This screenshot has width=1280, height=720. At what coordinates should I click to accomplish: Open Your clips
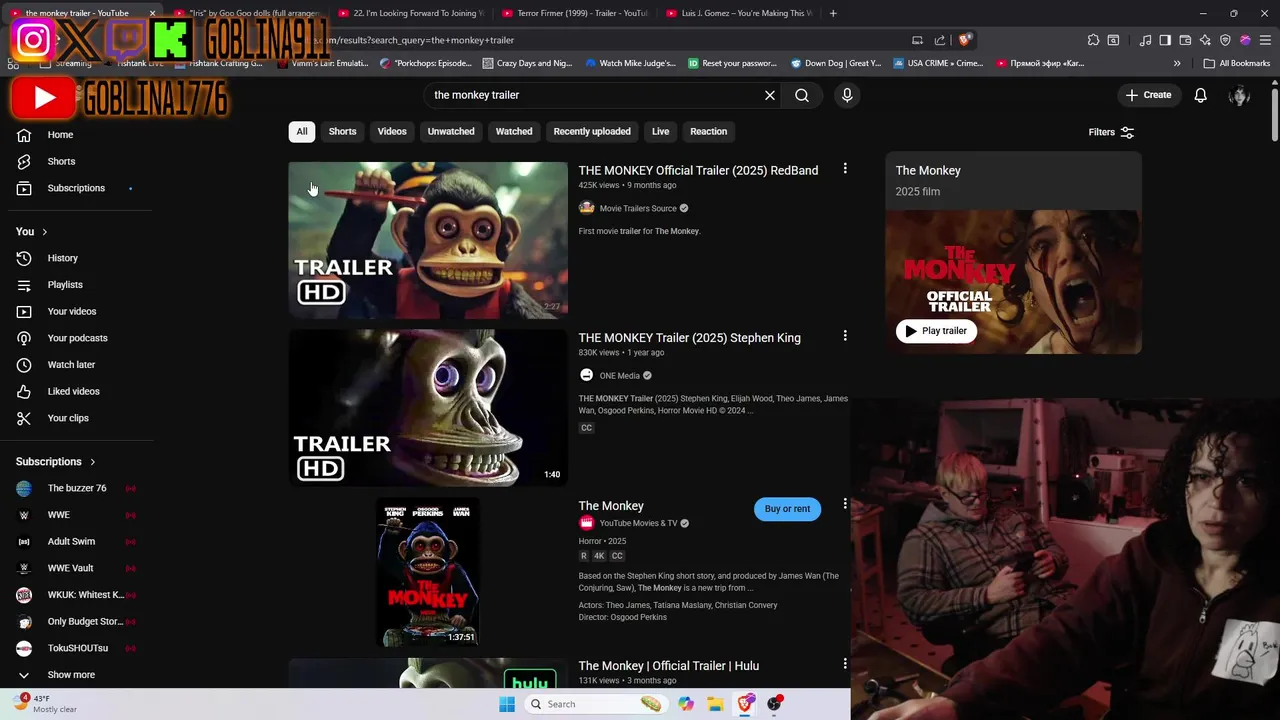(68, 418)
